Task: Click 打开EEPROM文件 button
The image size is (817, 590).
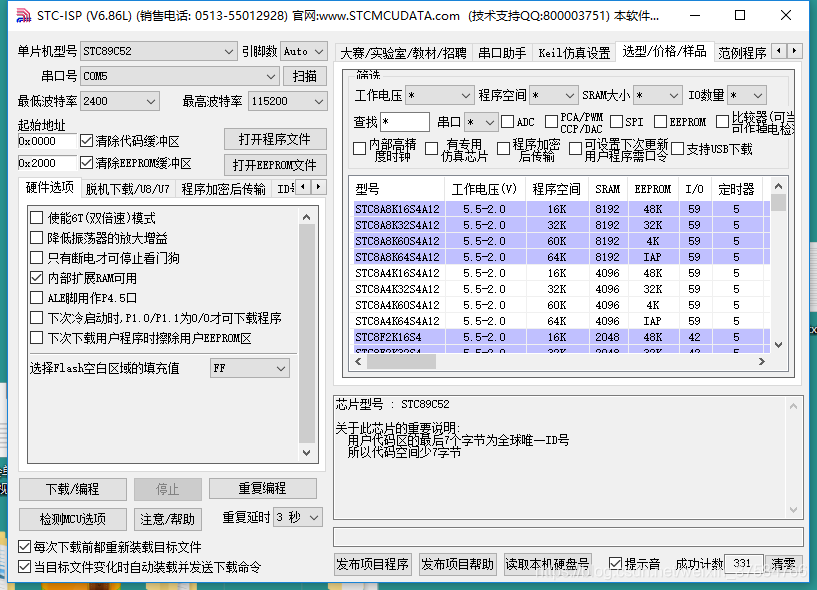Action: 275,165
